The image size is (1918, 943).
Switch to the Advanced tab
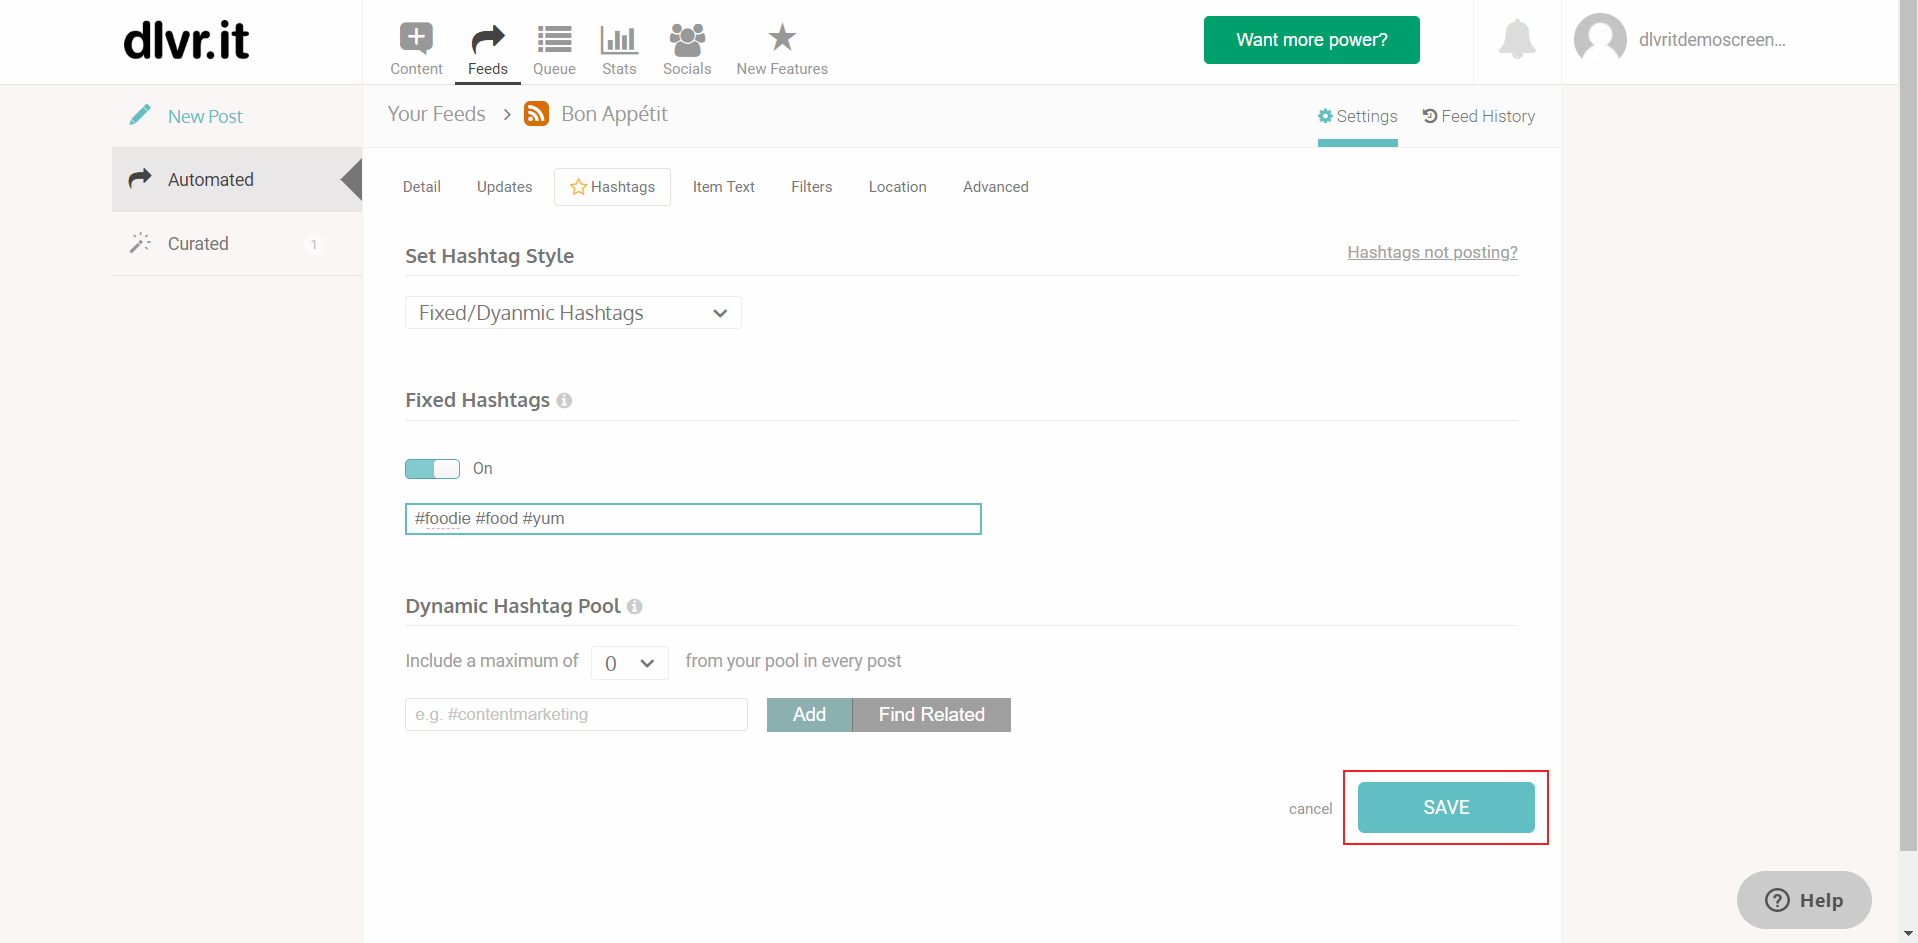[996, 187]
